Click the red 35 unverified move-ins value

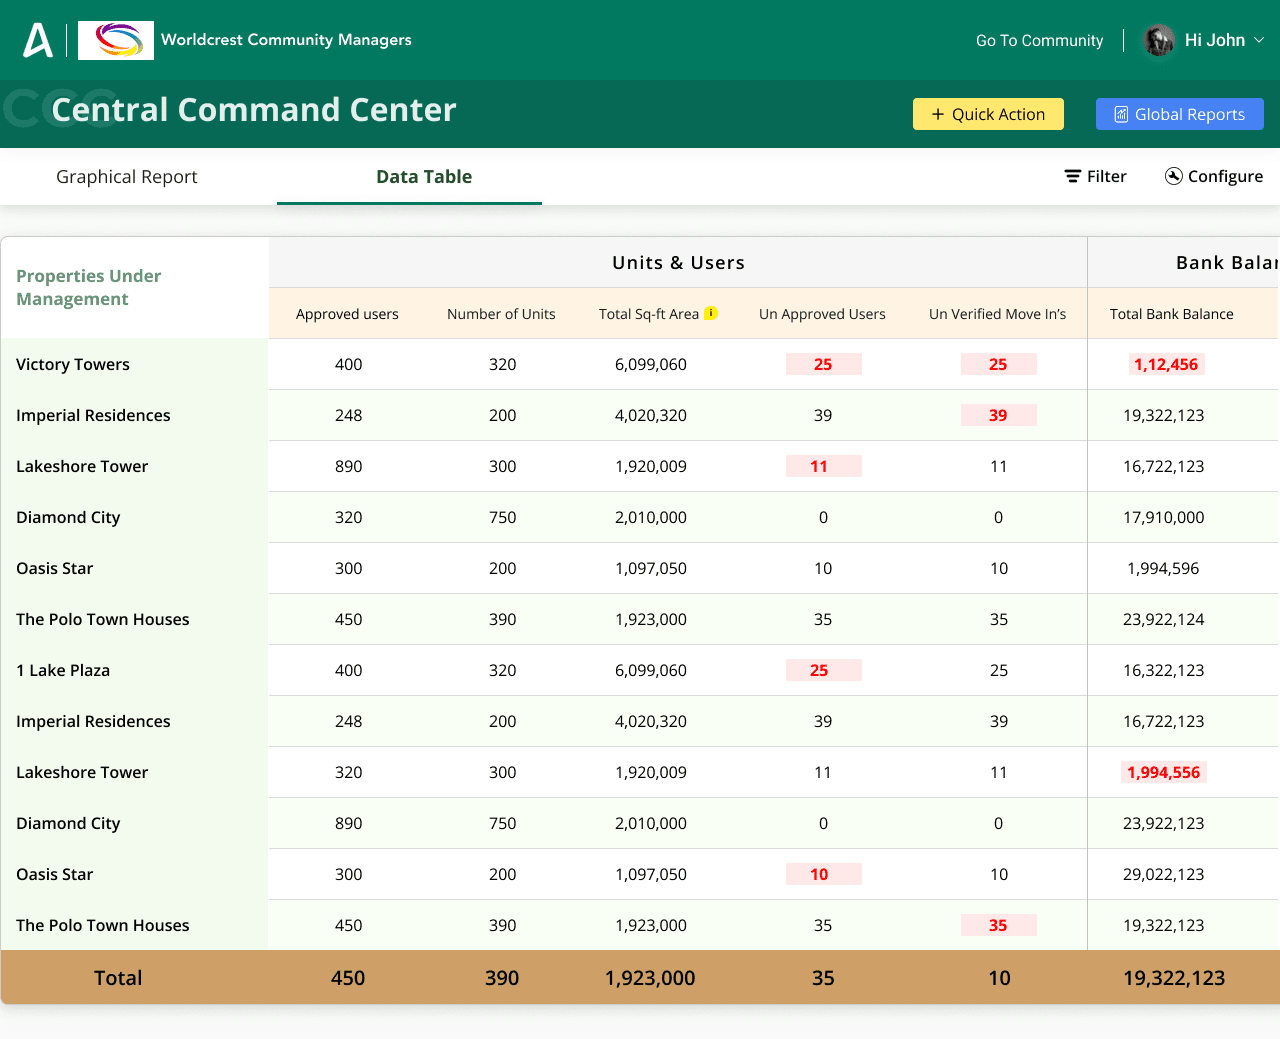coord(998,925)
